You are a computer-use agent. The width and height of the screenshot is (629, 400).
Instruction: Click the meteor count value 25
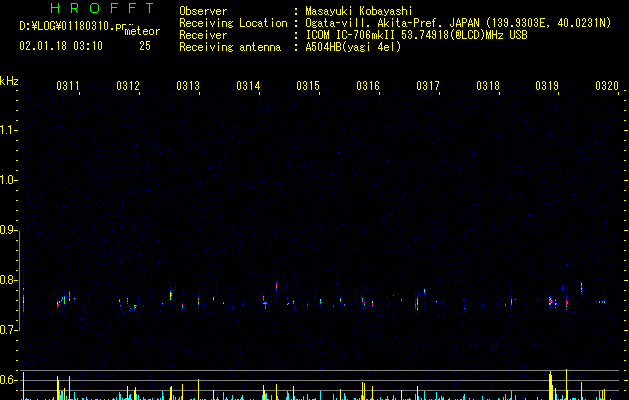pyautogui.click(x=145, y=46)
